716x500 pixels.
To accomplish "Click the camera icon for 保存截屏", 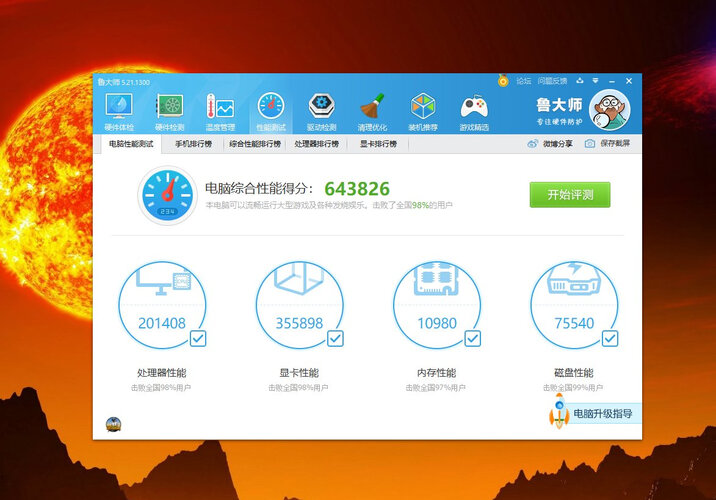I will click(590, 144).
